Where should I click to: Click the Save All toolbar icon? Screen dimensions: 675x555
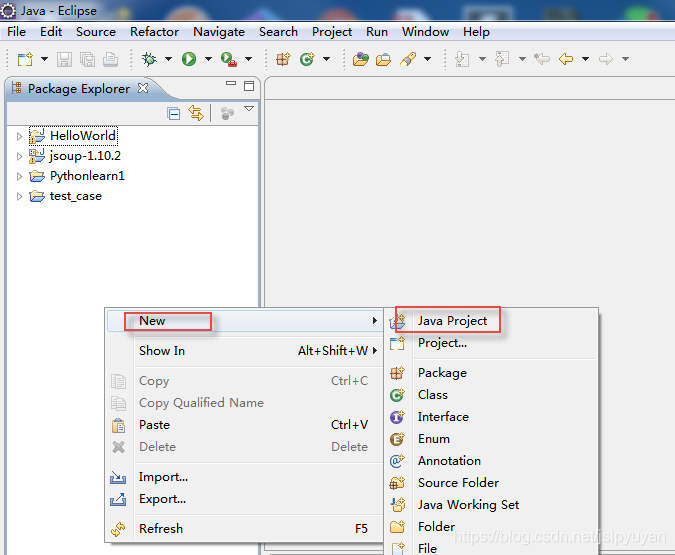(87, 59)
